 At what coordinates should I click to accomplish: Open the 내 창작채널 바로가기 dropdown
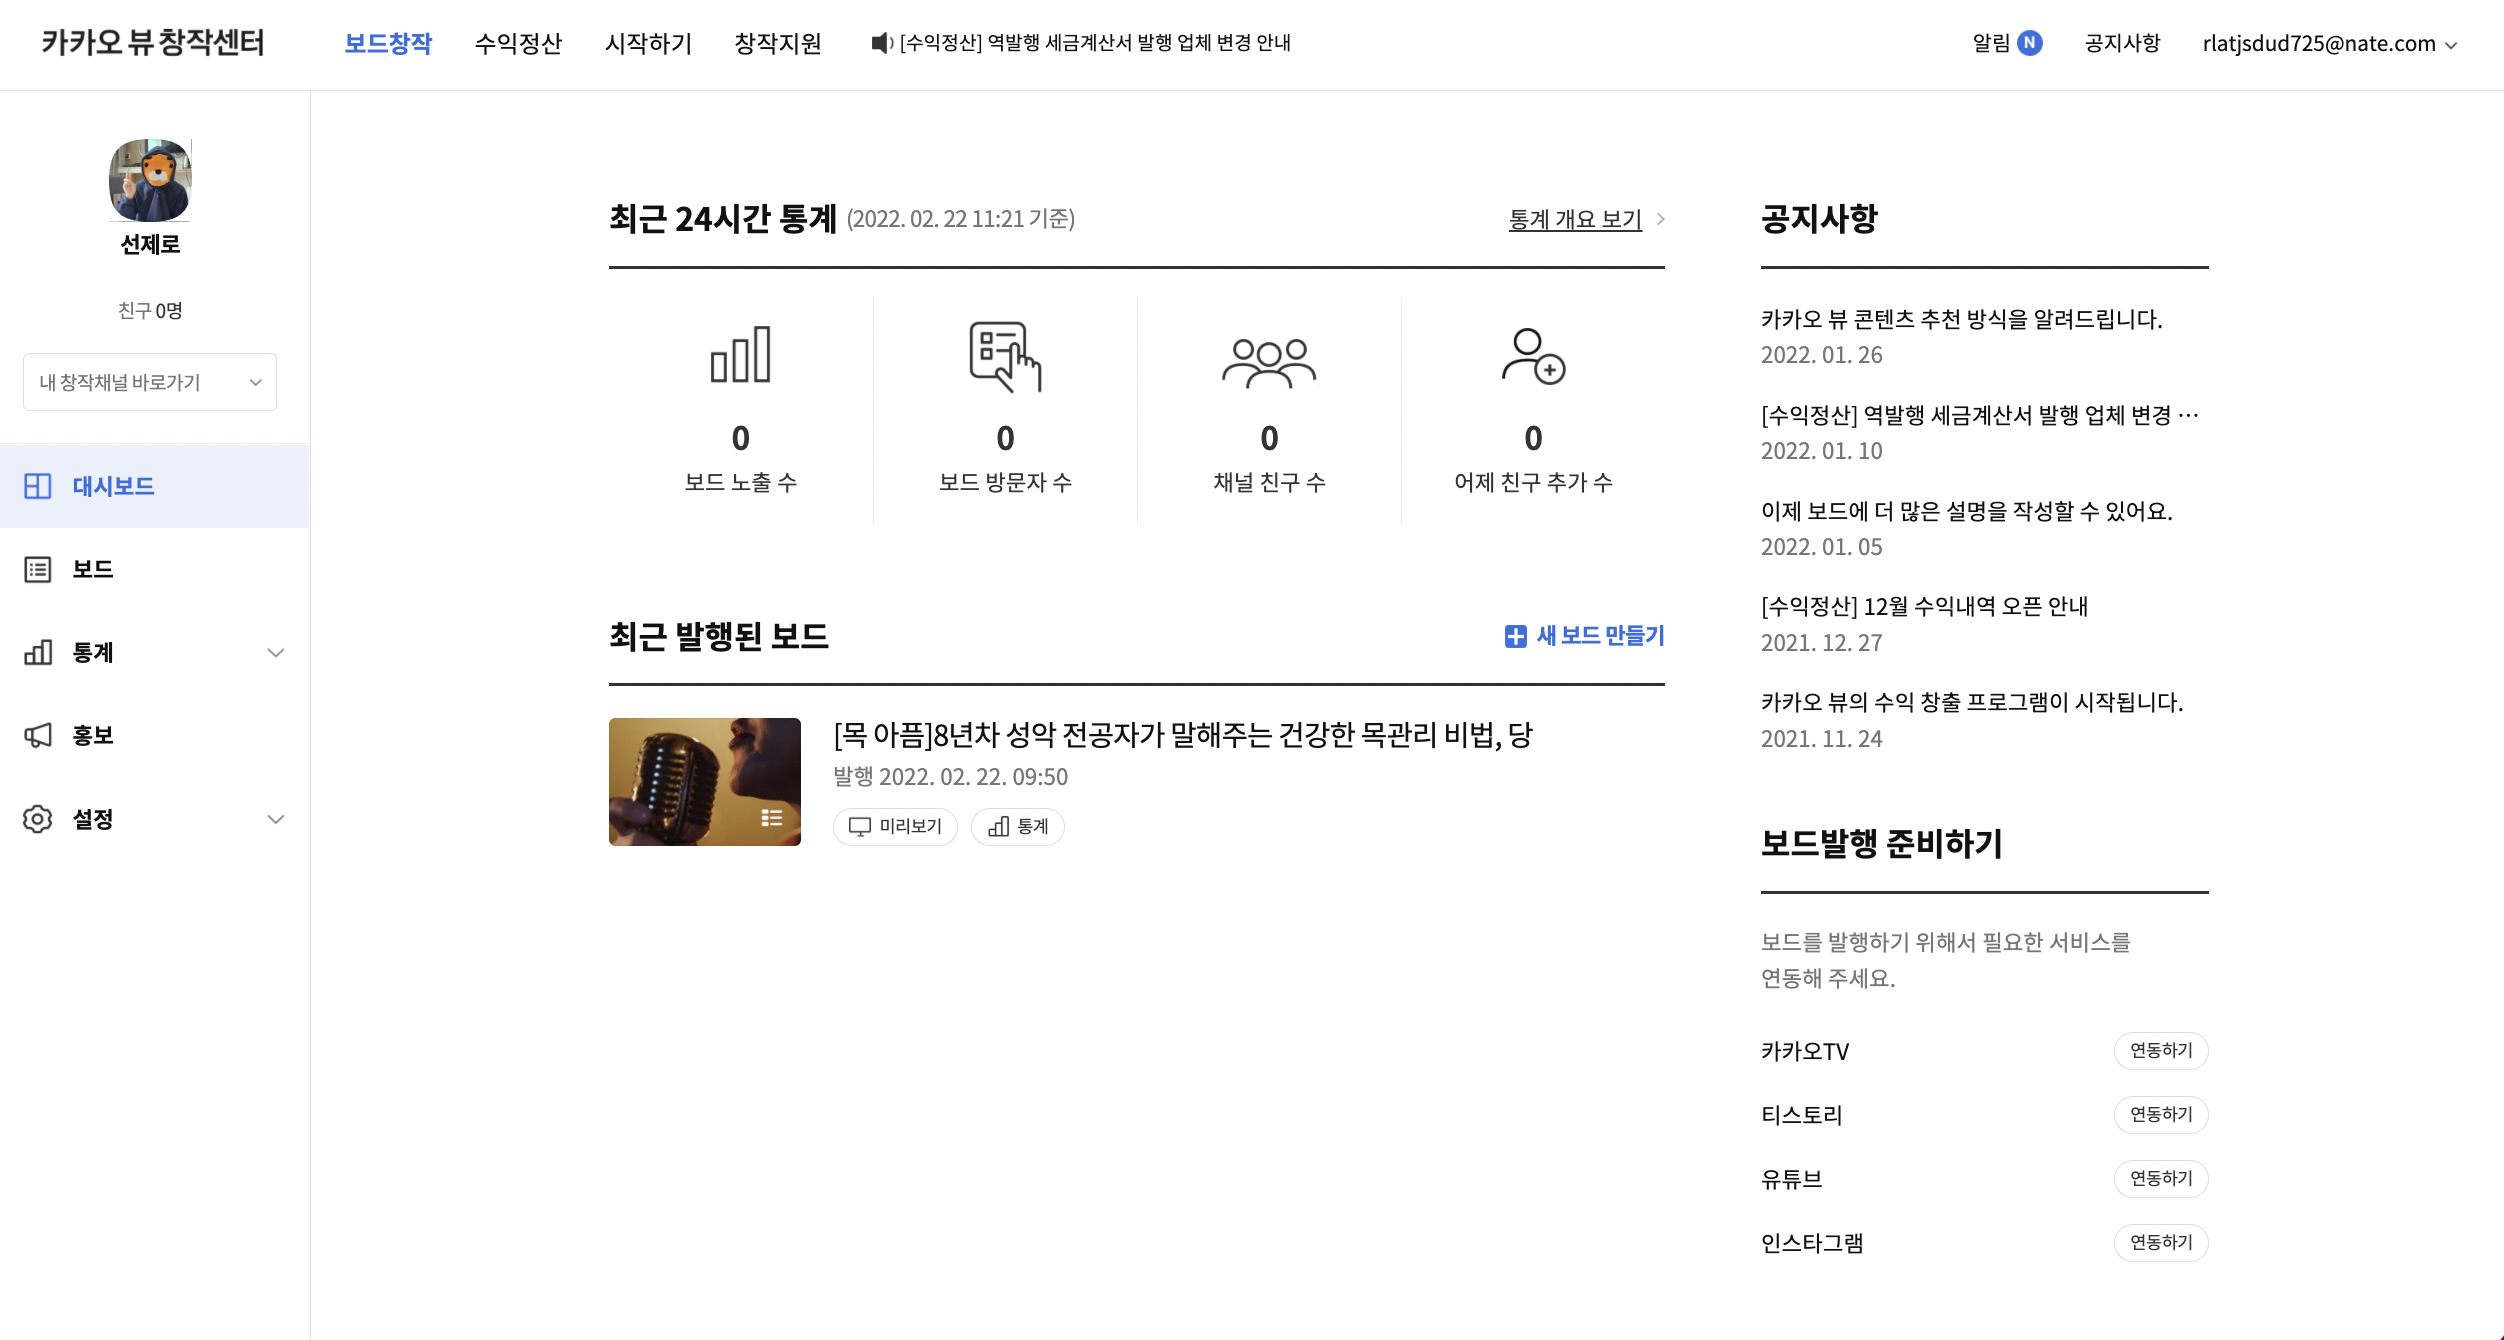150,382
